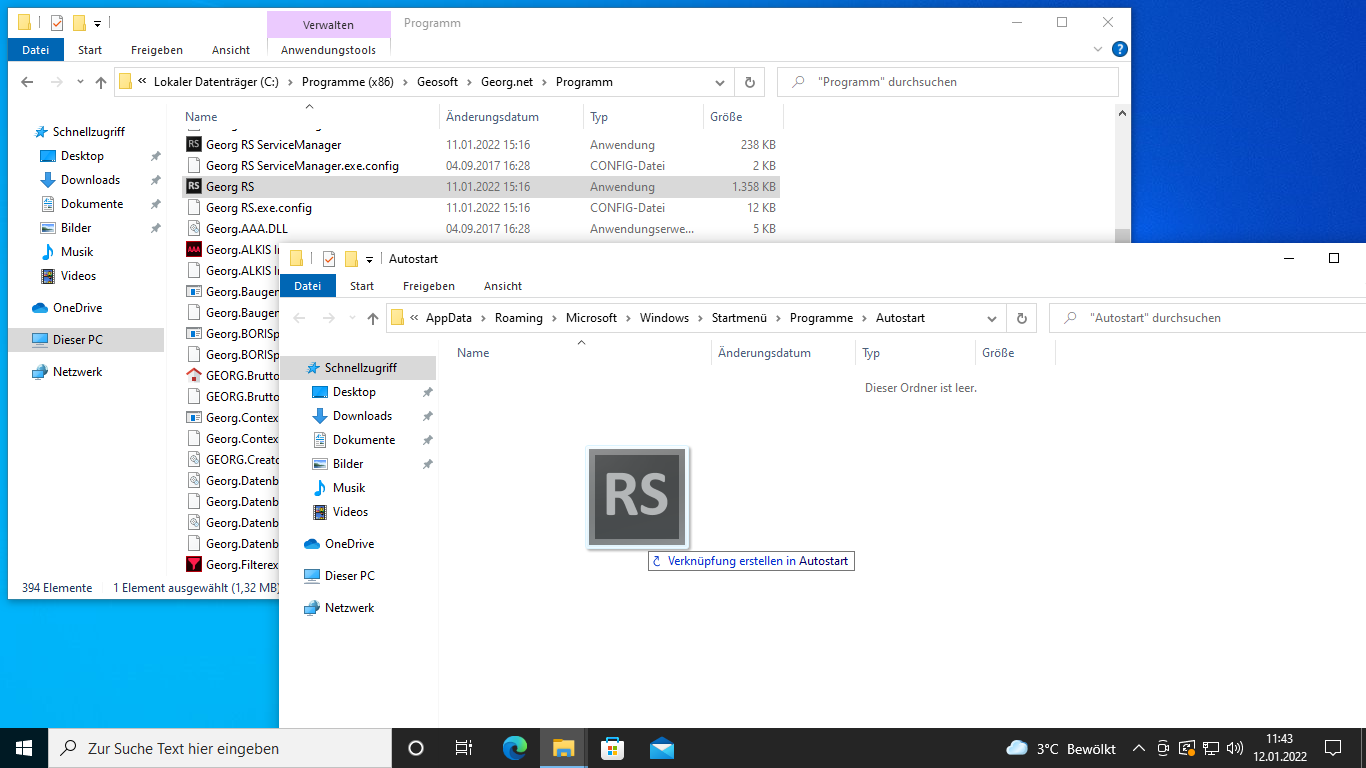
Task: Sort Programm files by Änderungsdatum column
Action: click(511, 117)
